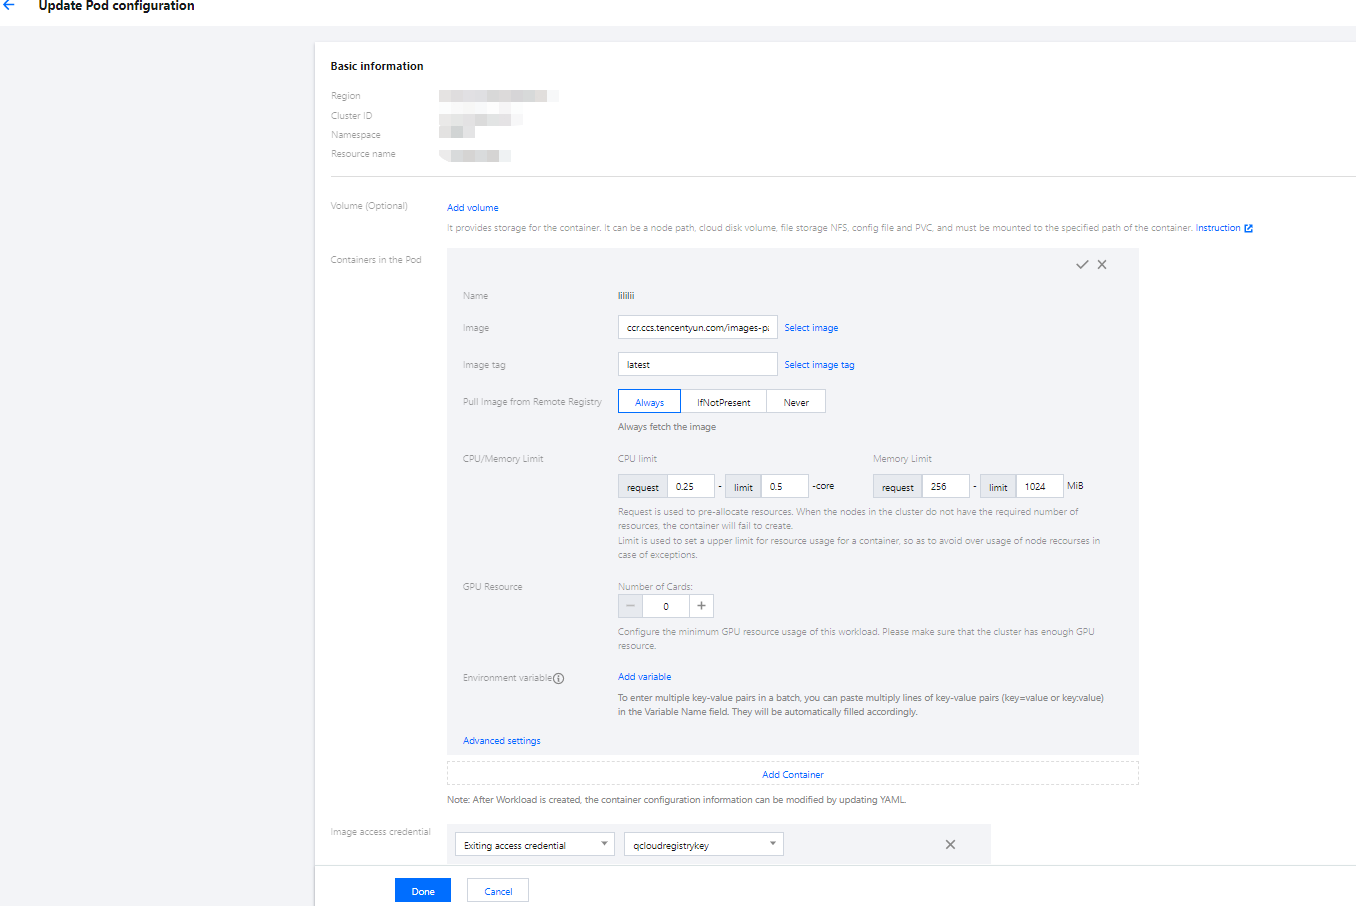Increase GPU card count with plus button
Viewport: 1356px width, 906px height.
click(x=701, y=606)
